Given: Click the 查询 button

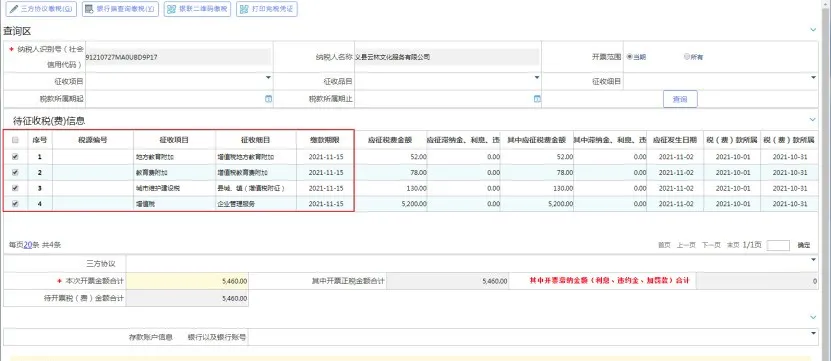Looking at the screenshot, I should click(680, 99).
